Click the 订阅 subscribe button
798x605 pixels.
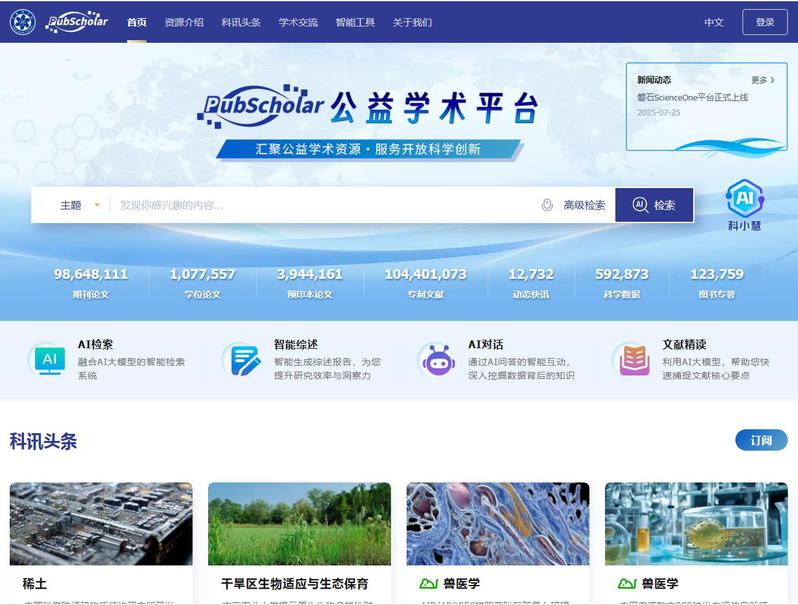point(761,440)
